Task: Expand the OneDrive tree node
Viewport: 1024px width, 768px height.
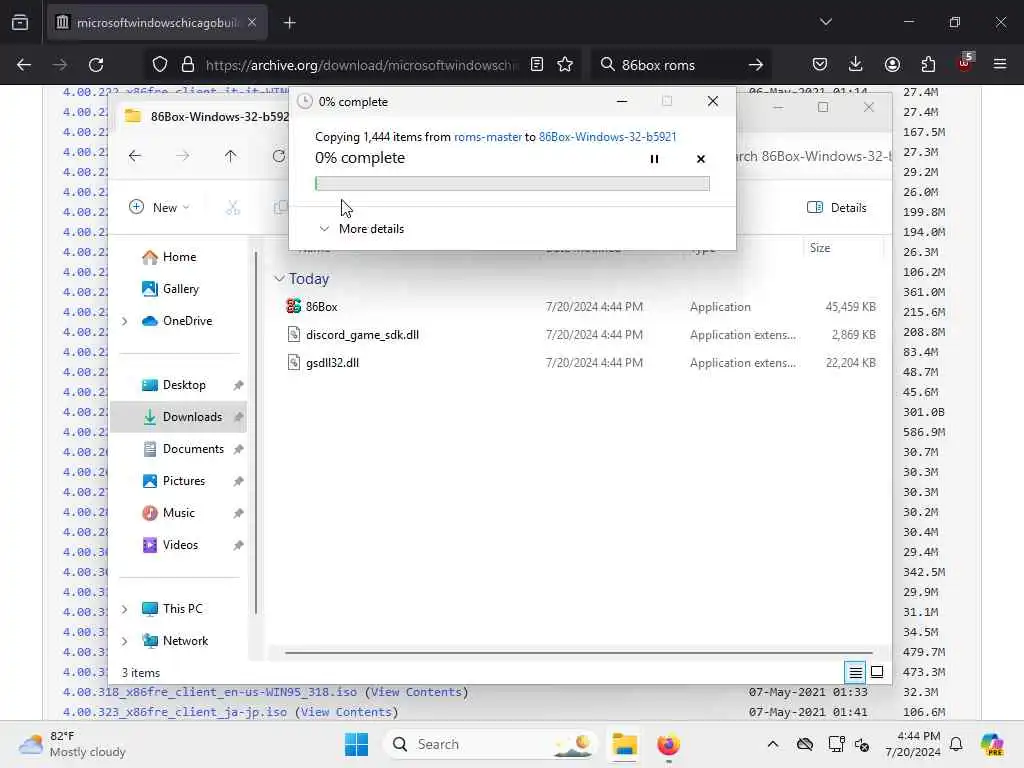Action: click(x=124, y=321)
